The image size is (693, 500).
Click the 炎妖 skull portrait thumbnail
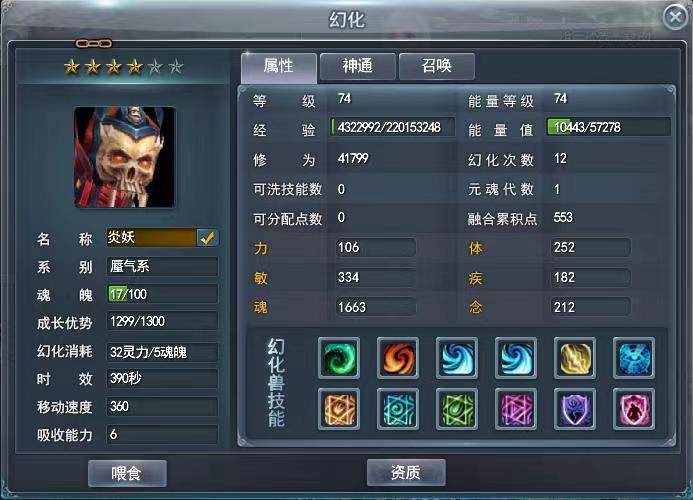pyautogui.click(x=124, y=157)
